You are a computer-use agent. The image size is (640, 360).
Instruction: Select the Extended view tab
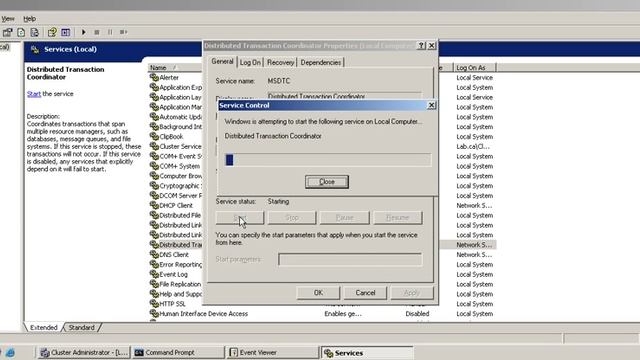(44, 327)
